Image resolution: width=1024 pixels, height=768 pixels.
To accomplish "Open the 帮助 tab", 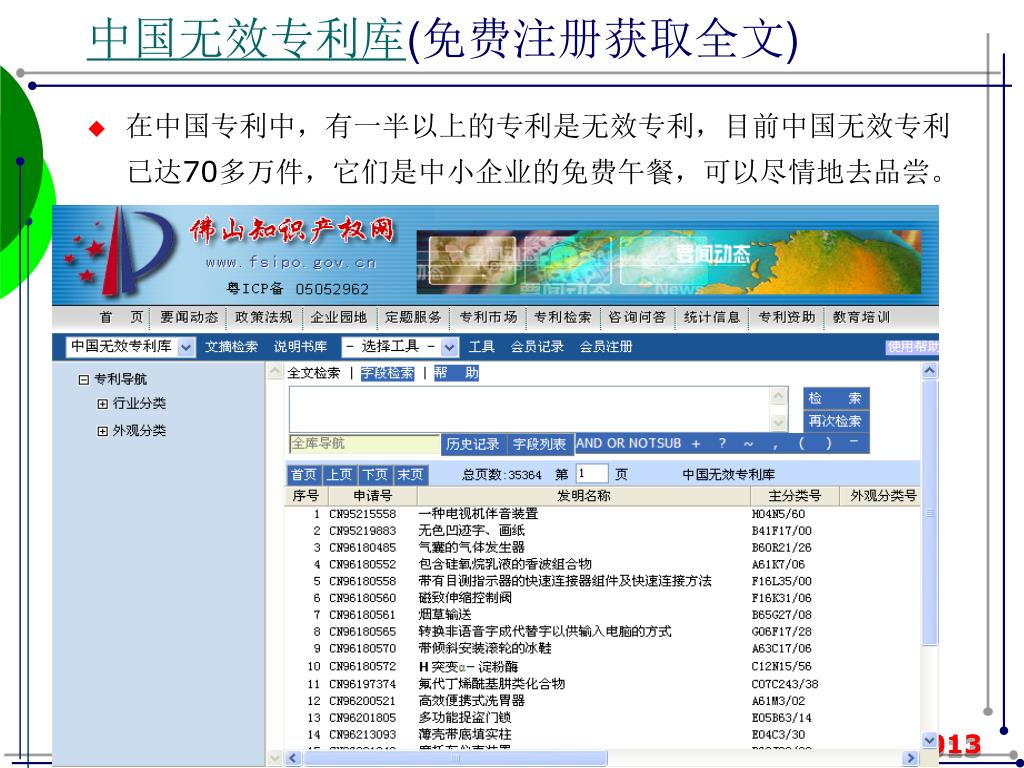I will tap(456, 373).
